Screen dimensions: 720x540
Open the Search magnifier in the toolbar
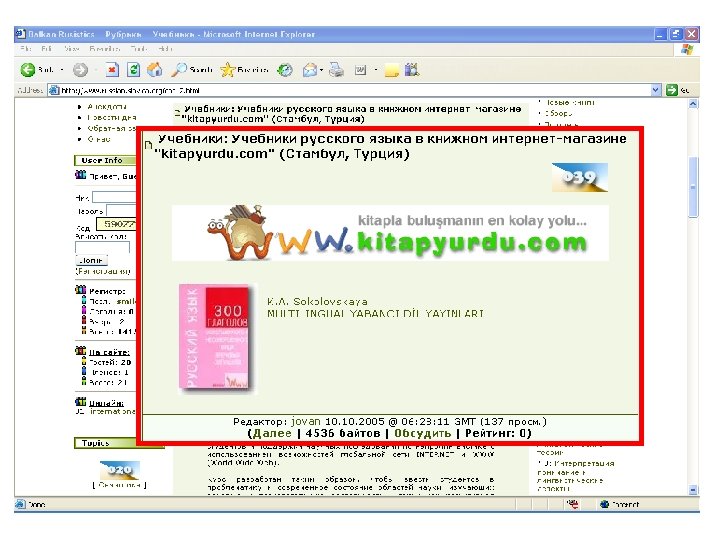pos(179,70)
